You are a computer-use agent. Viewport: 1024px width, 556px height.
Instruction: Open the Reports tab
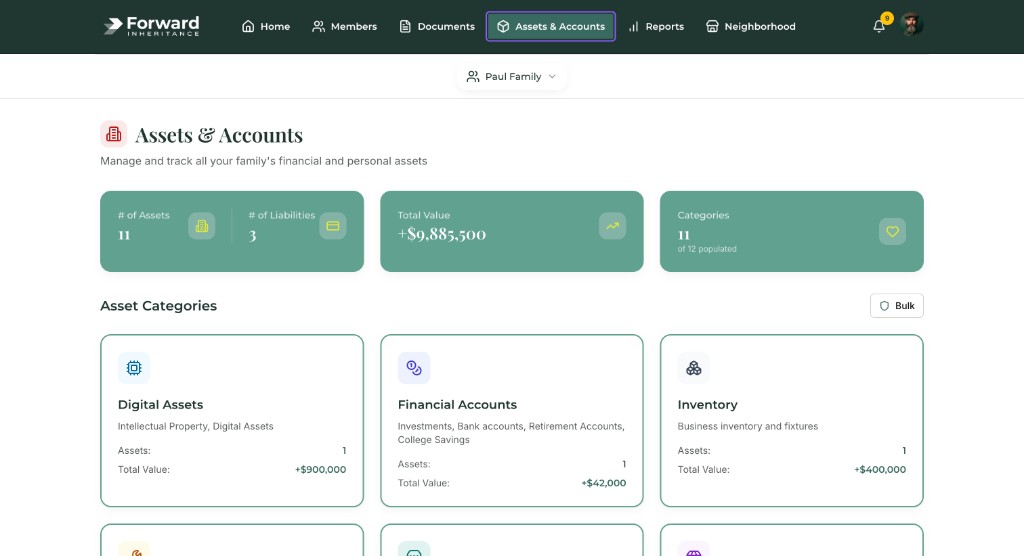656,26
